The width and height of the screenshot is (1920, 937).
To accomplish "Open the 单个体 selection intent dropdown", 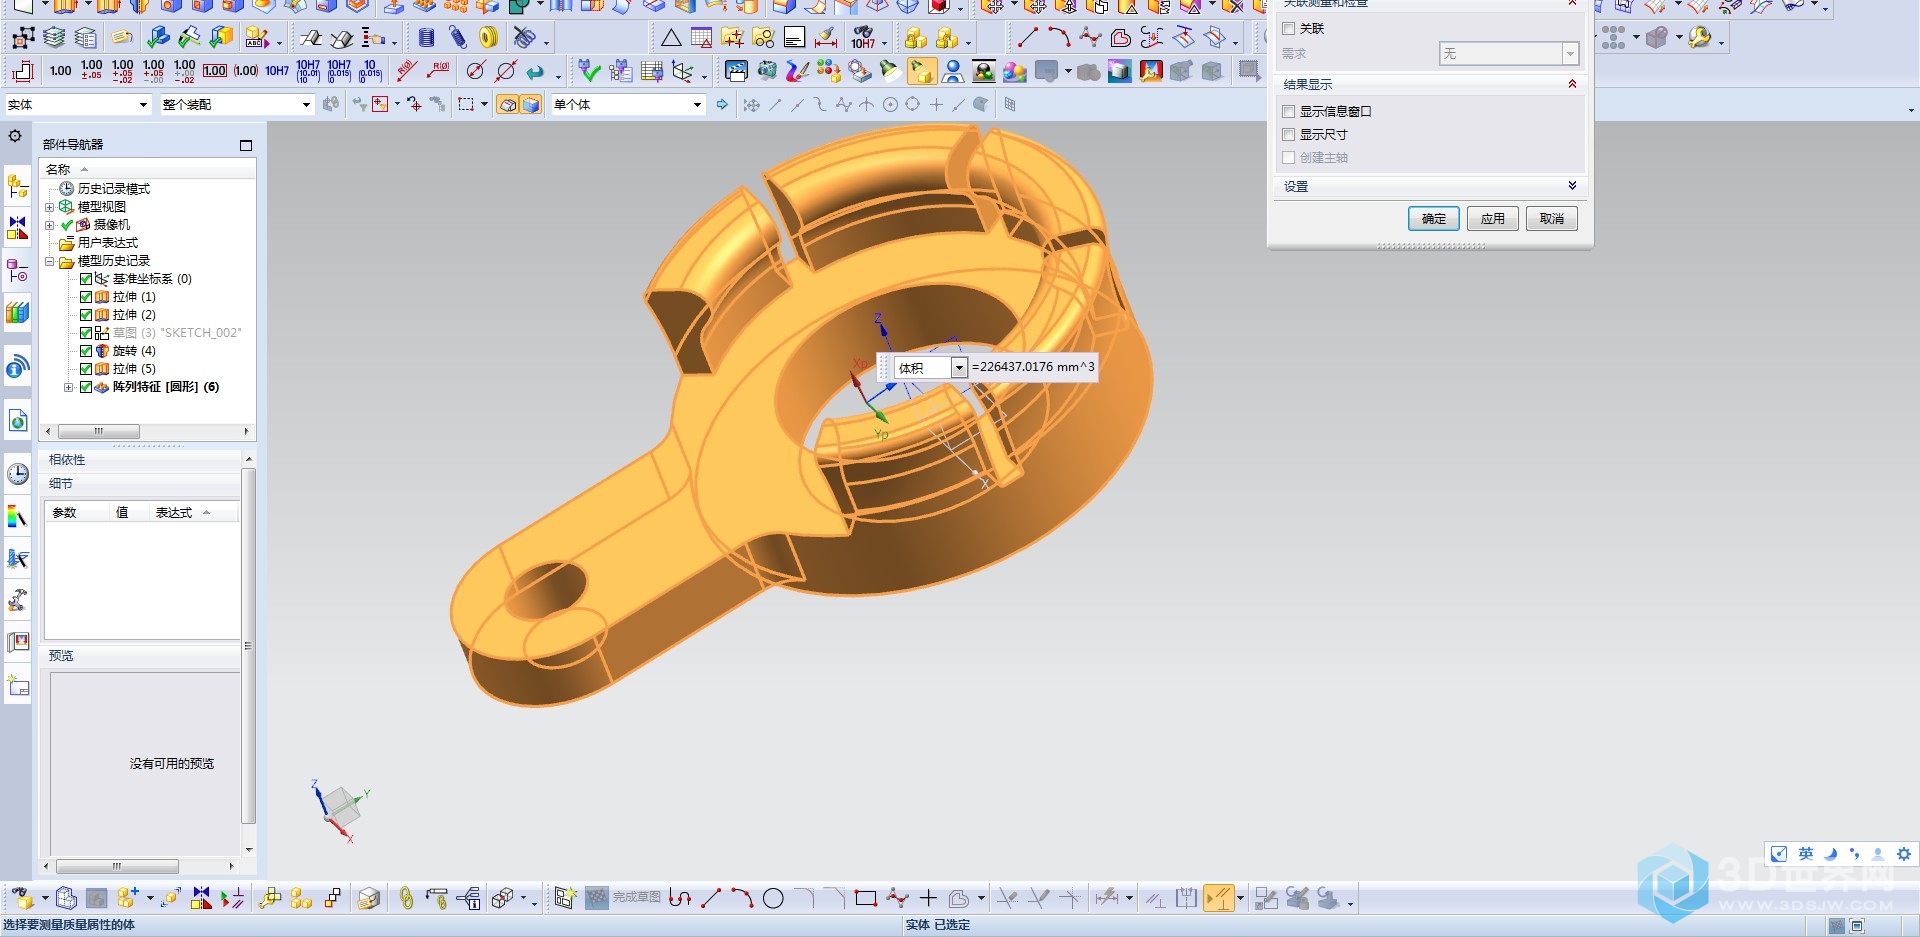I will click(x=697, y=105).
